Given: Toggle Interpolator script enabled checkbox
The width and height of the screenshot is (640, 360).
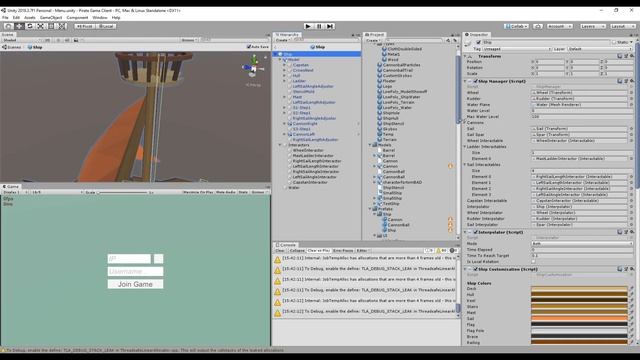Looking at the screenshot, I should 476,232.
